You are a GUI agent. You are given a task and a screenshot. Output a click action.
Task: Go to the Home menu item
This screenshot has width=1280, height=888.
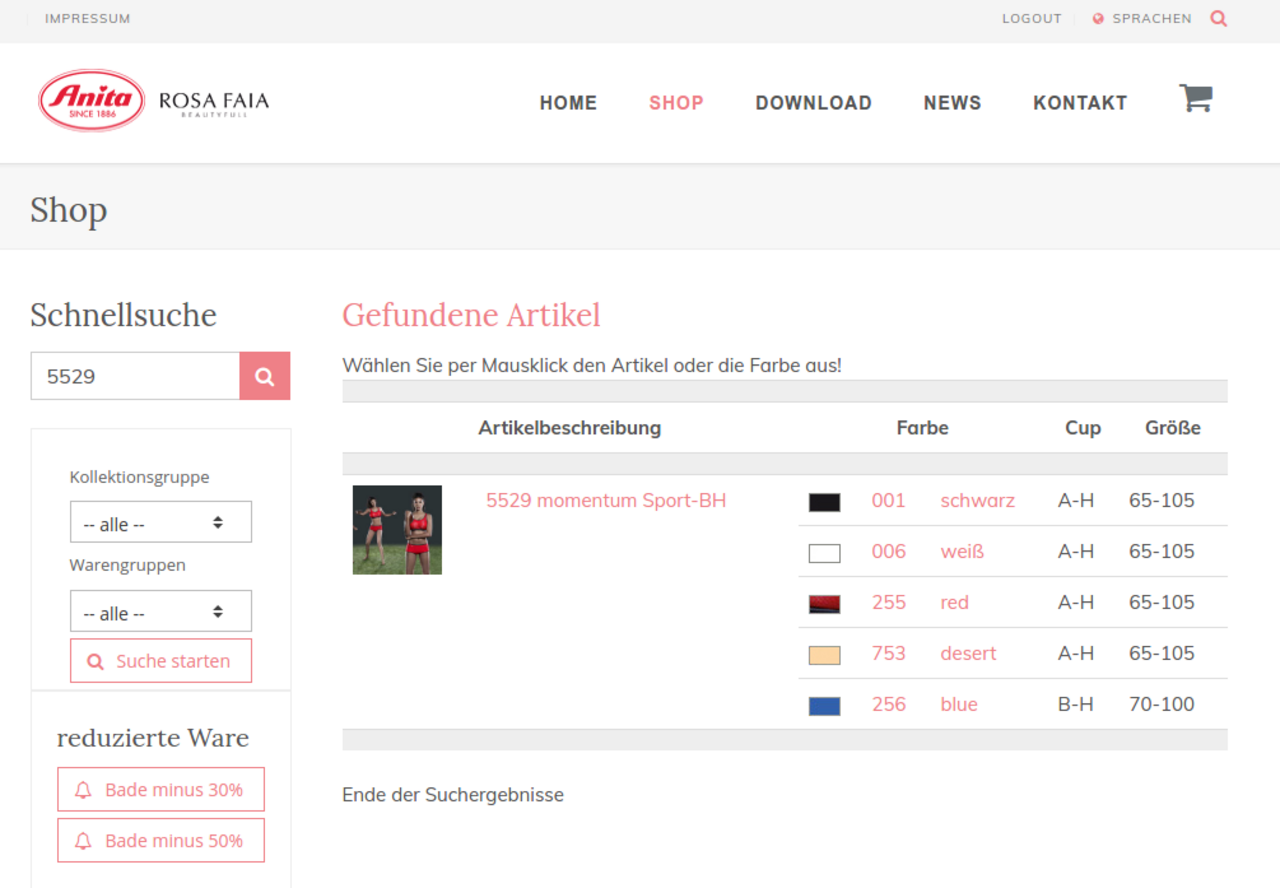tap(568, 103)
